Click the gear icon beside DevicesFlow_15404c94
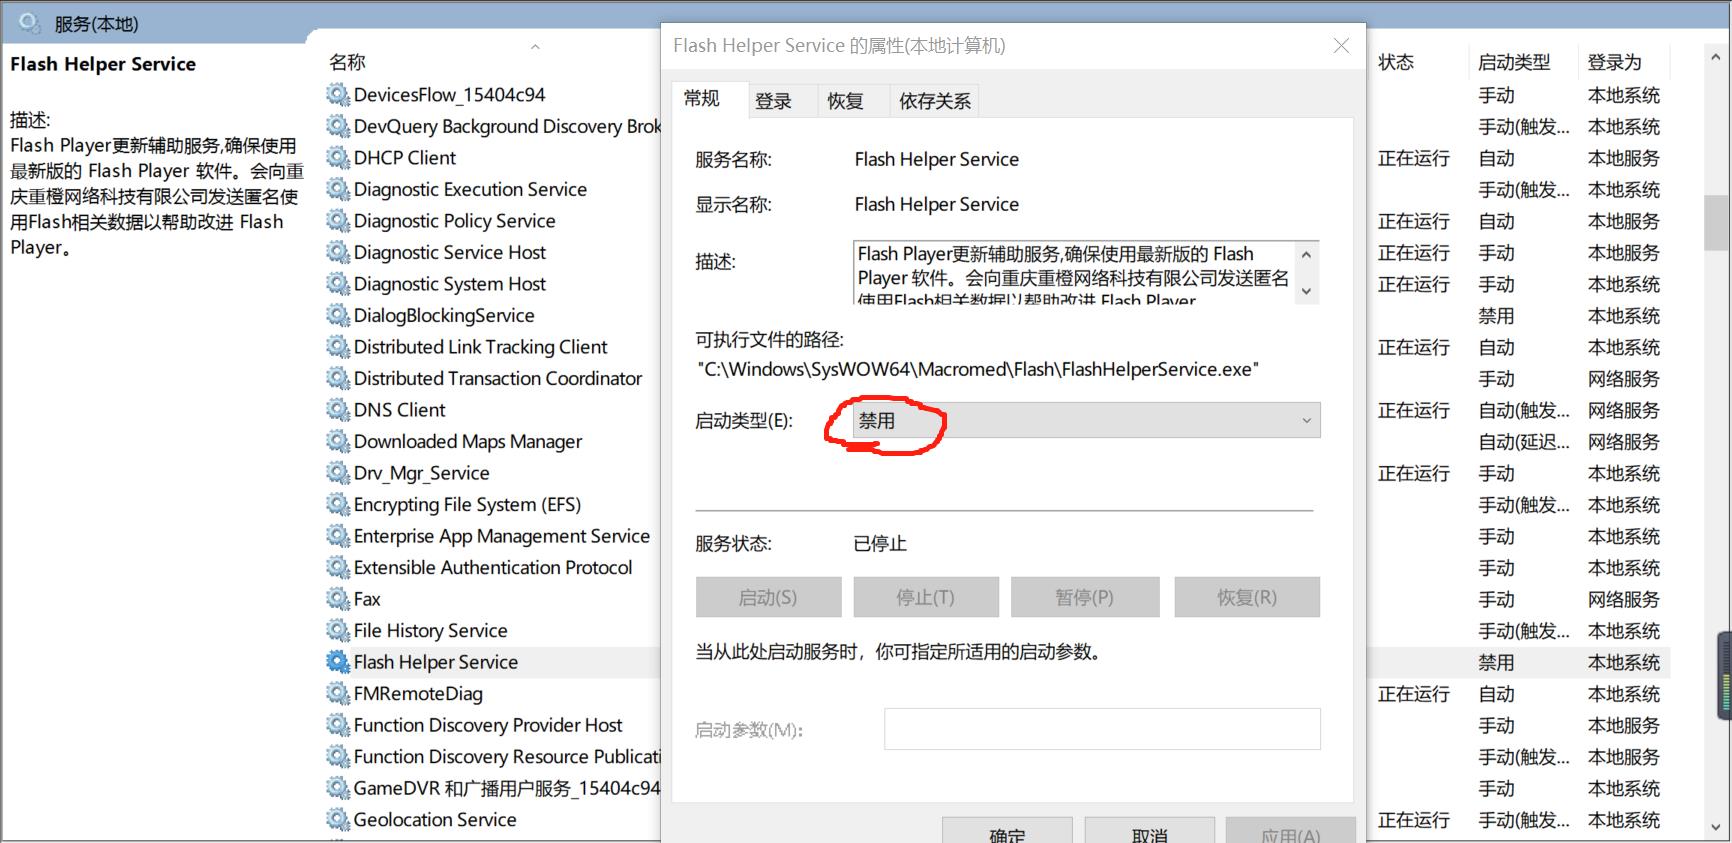The width and height of the screenshot is (1732, 843). (x=338, y=95)
